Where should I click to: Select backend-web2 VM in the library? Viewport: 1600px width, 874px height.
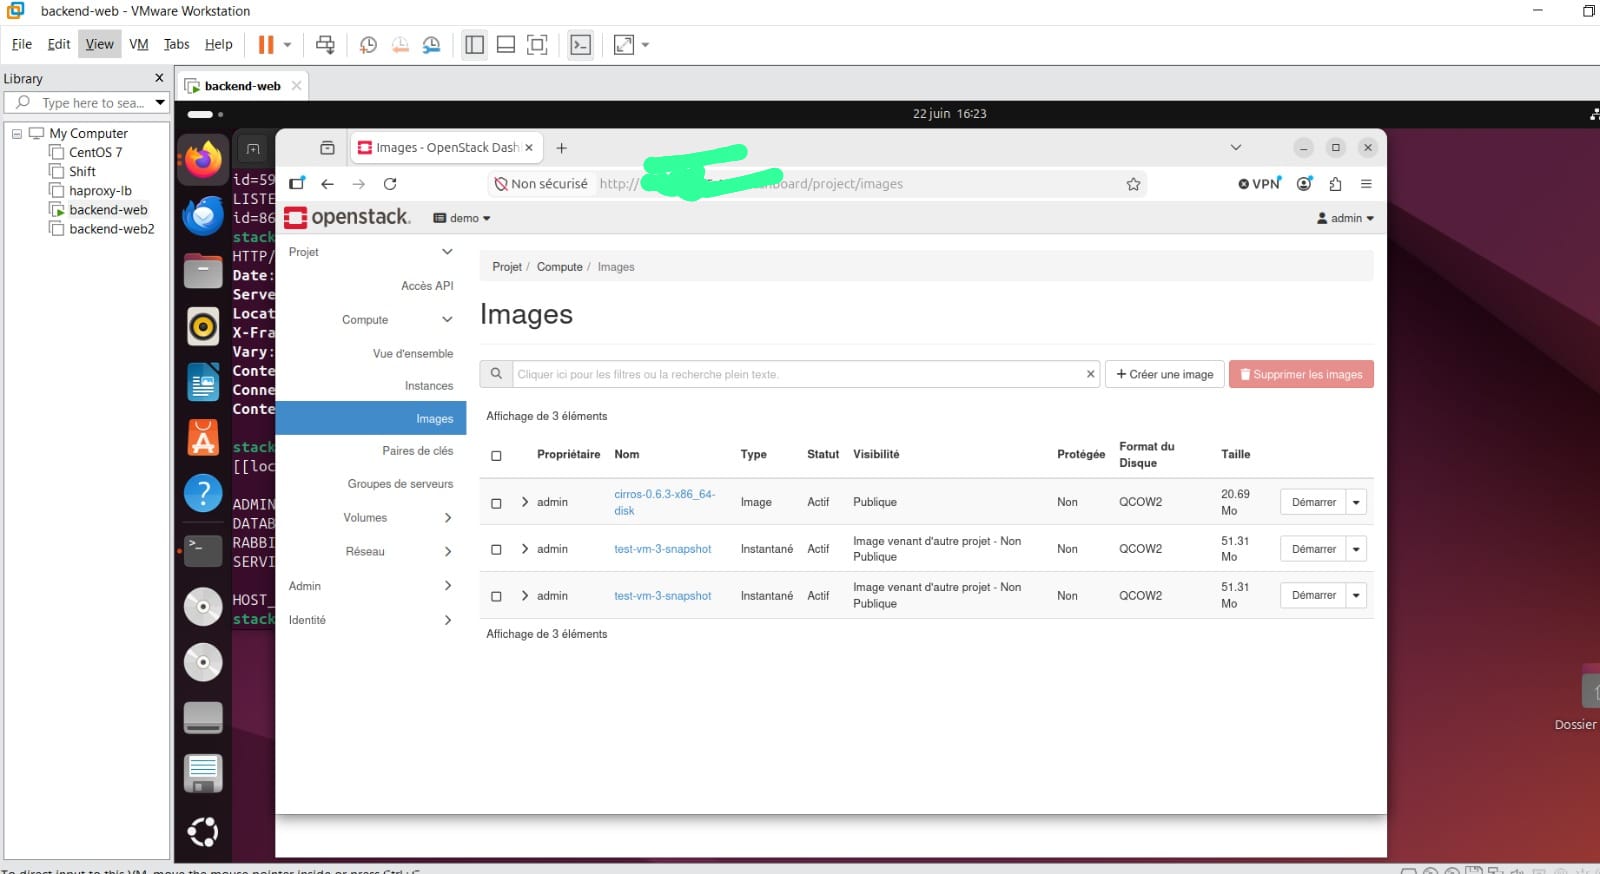[112, 229]
